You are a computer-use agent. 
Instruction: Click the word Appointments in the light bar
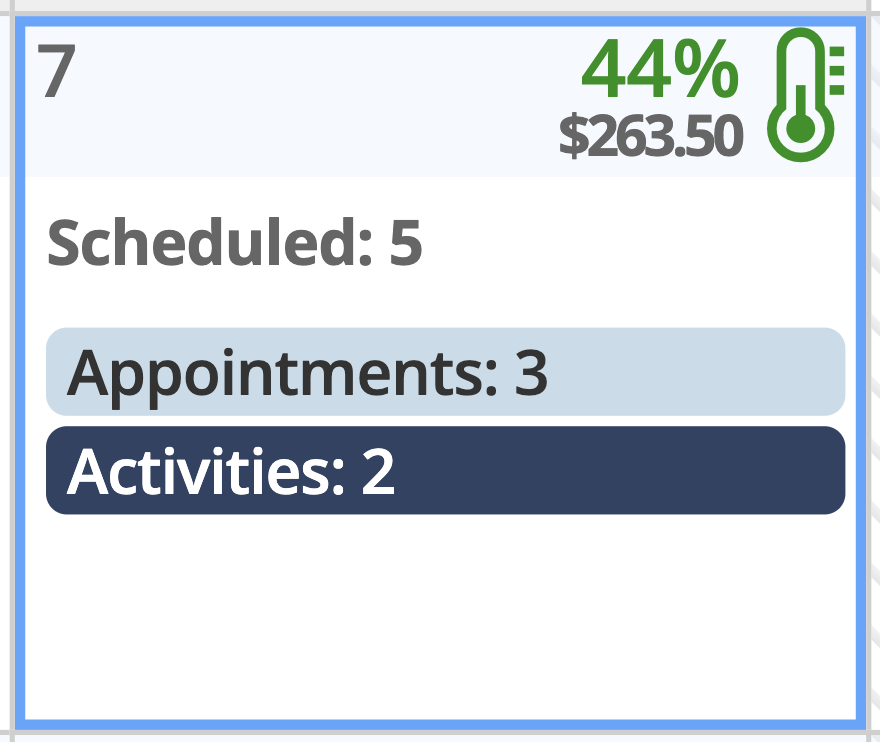(x=281, y=372)
